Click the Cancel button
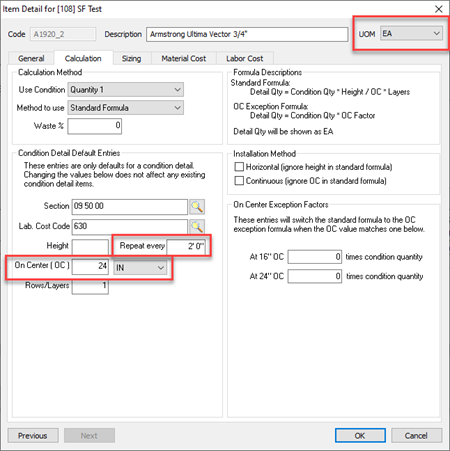Screen dimensions: 450x451 click(416, 435)
